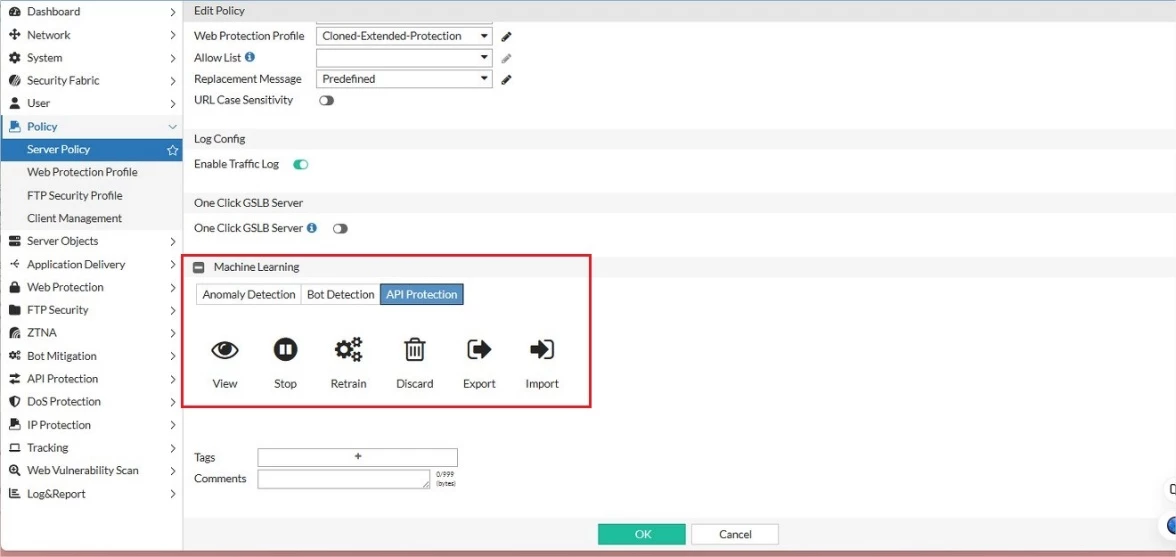
Task: Edit Replacement Message with pencil icon
Action: click(x=506, y=79)
